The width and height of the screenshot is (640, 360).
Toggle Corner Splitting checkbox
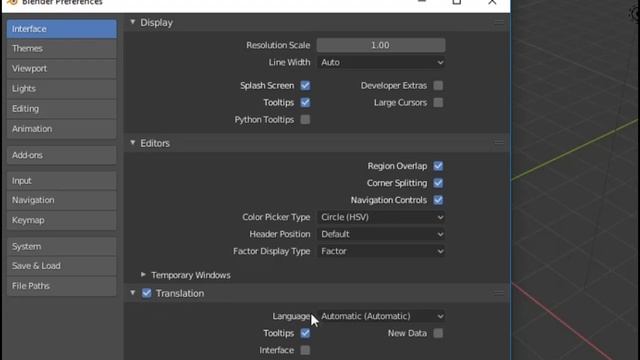[x=438, y=183]
